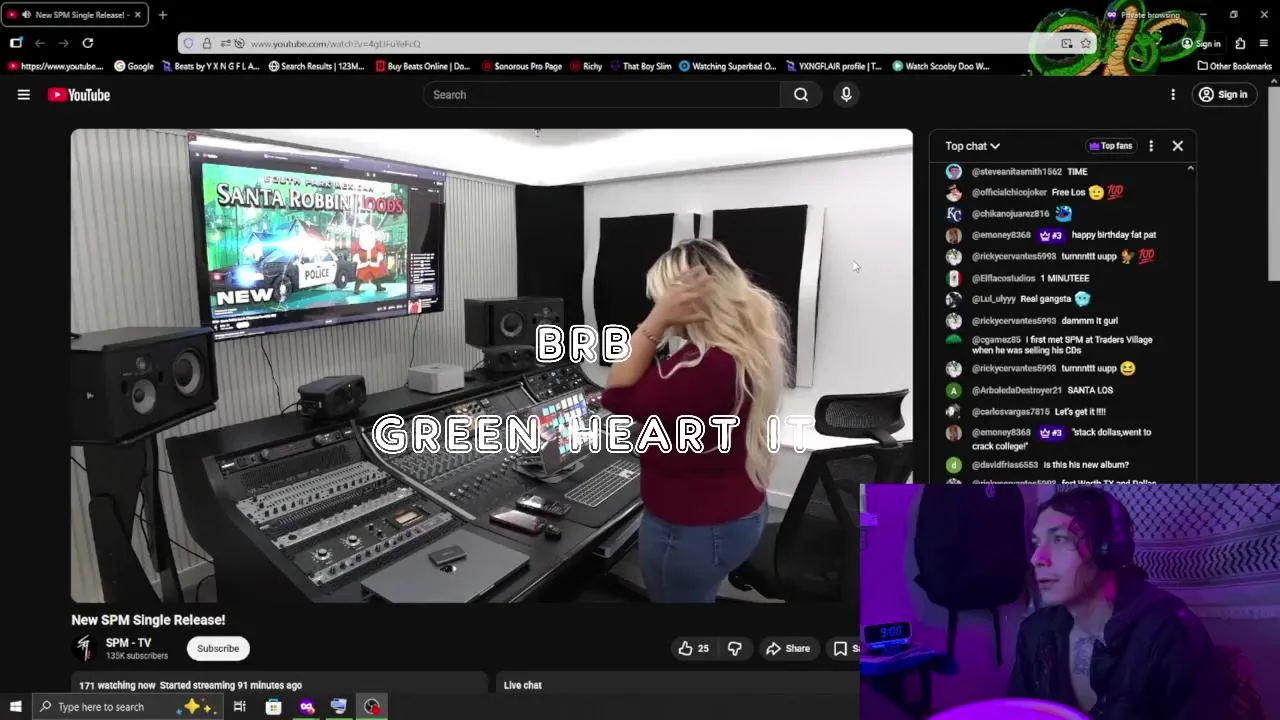Image resolution: width=1280 pixels, height=720 pixels.
Task: Open the Top chat mode dropdown
Action: click(972, 146)
